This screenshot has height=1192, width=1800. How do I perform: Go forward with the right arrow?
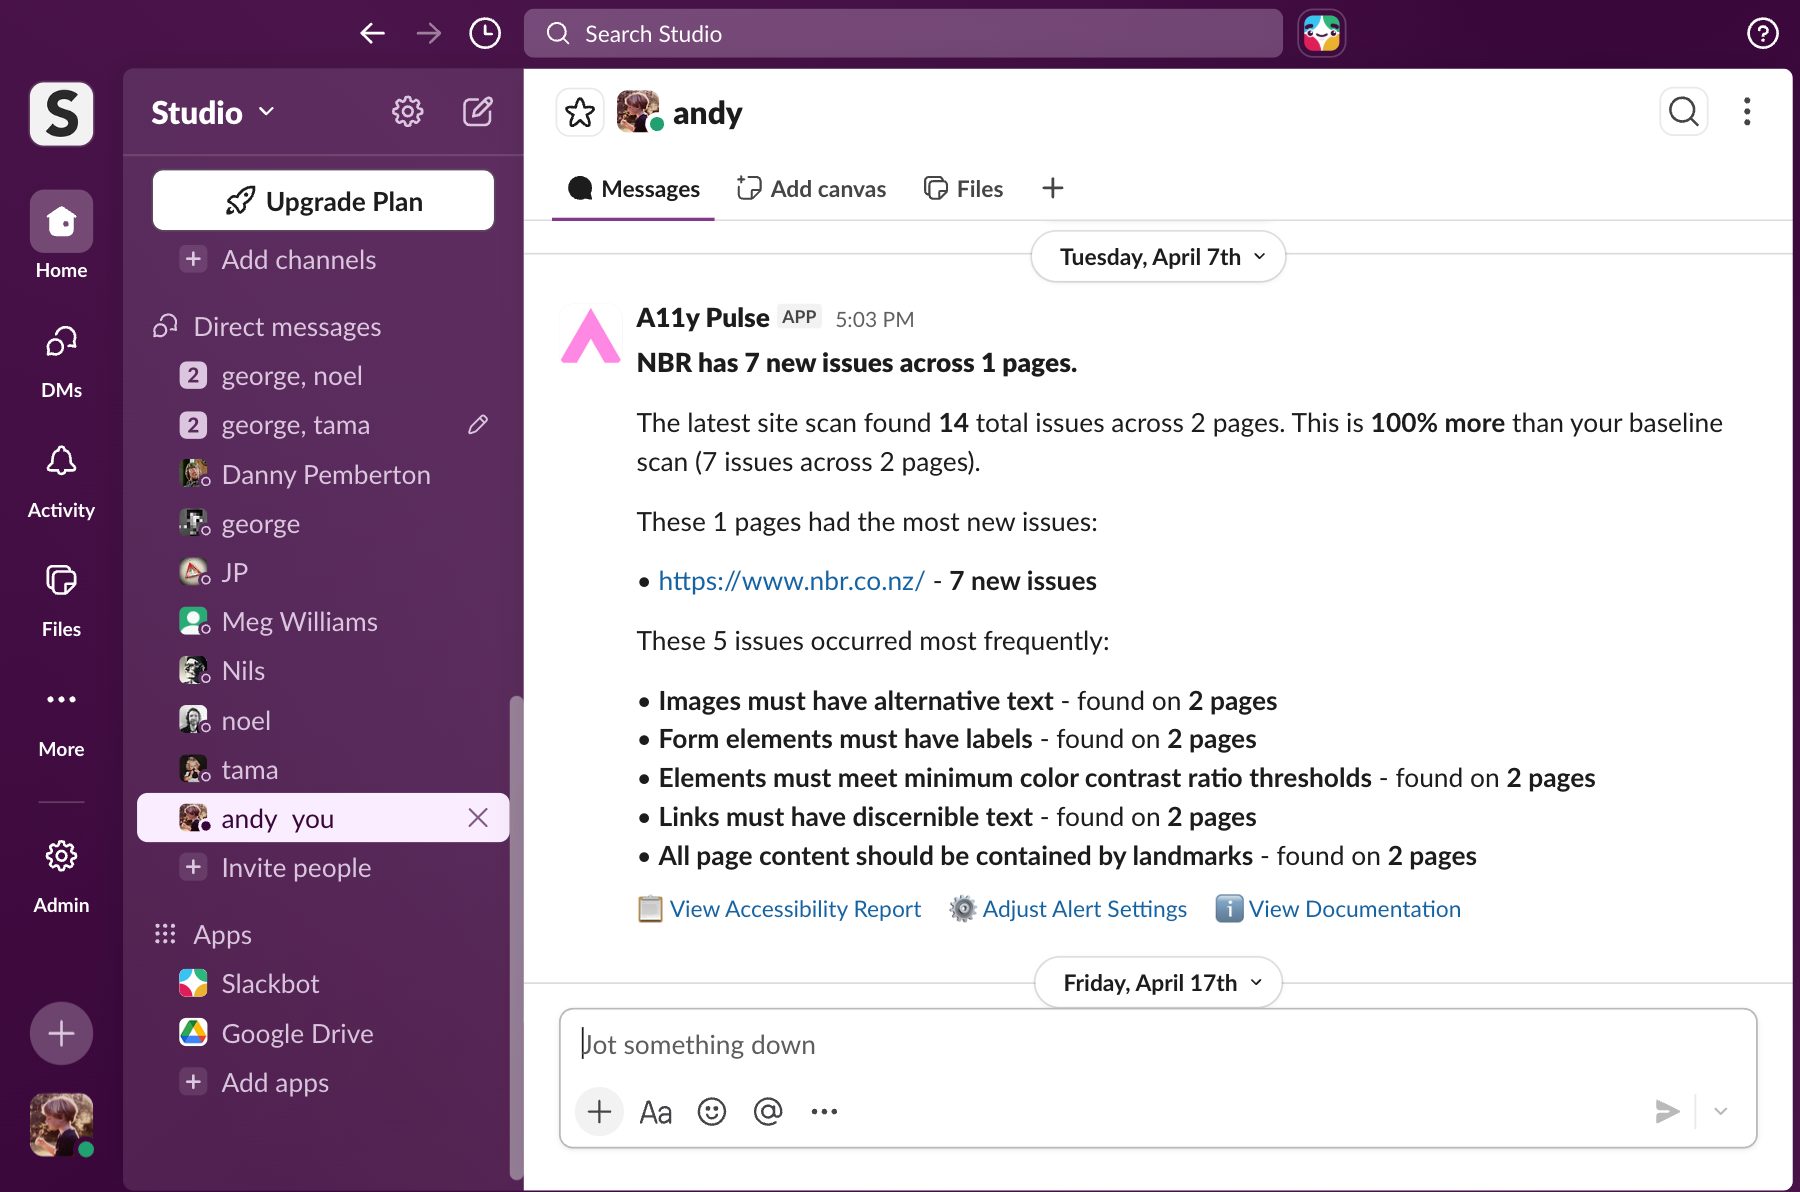click(429, 33)
